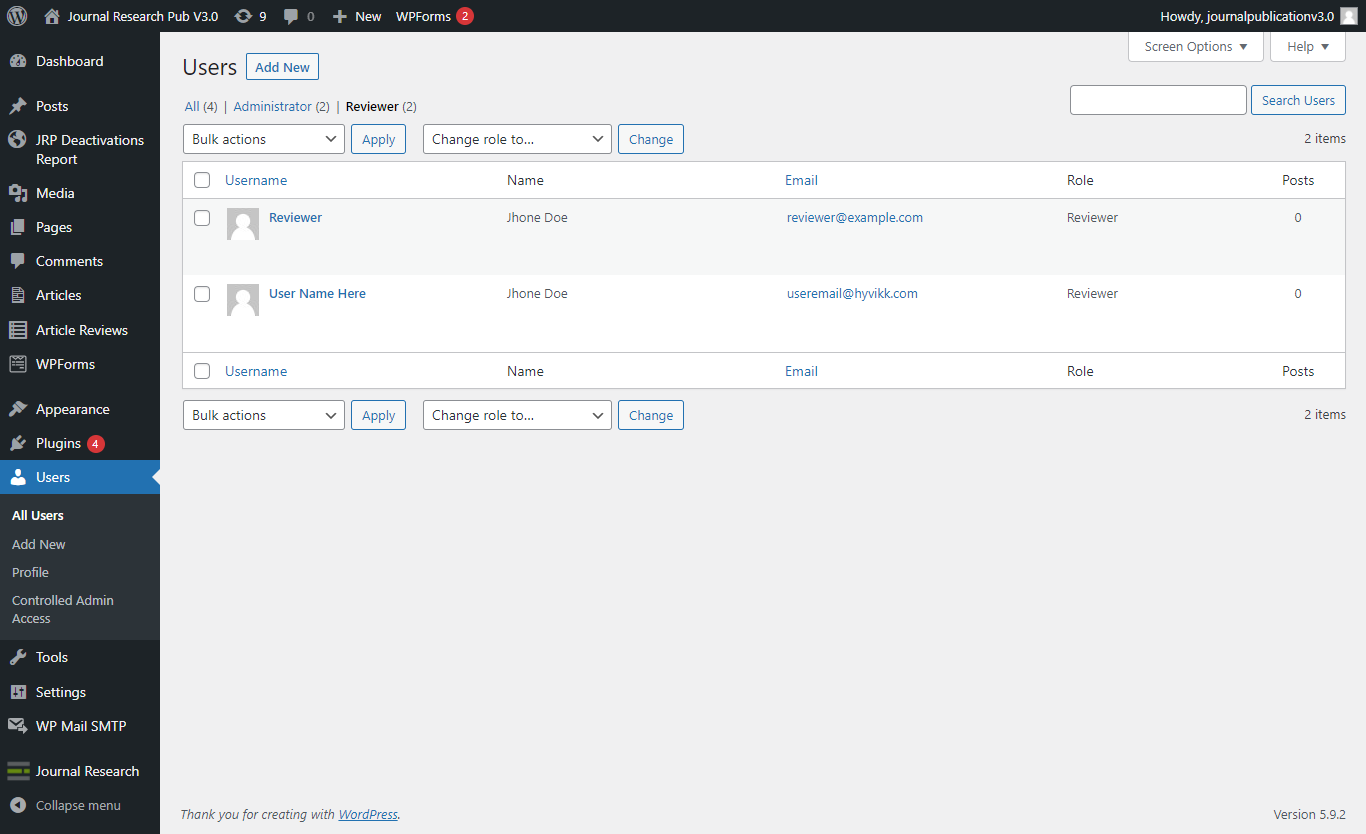Image resolution: width=1366 pixels, height=834 pixels.
Task: Open the bottom Bulk actions dropdown
Action: [x=264, y=415]
